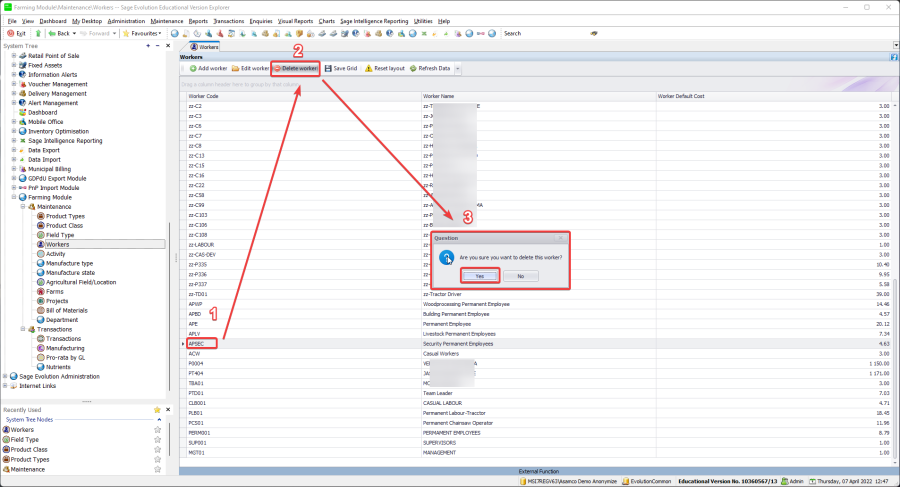Screen dimensions: 900x487
Task: Click the Add worker toolbar button
Action: pyautogui.click(x=207, y=68)
